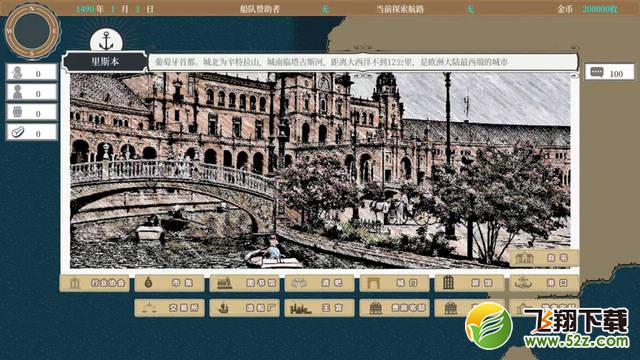This screenshot has height=360, width=640.
Task: Click the barrel supply counter
Action: [31, 113]
